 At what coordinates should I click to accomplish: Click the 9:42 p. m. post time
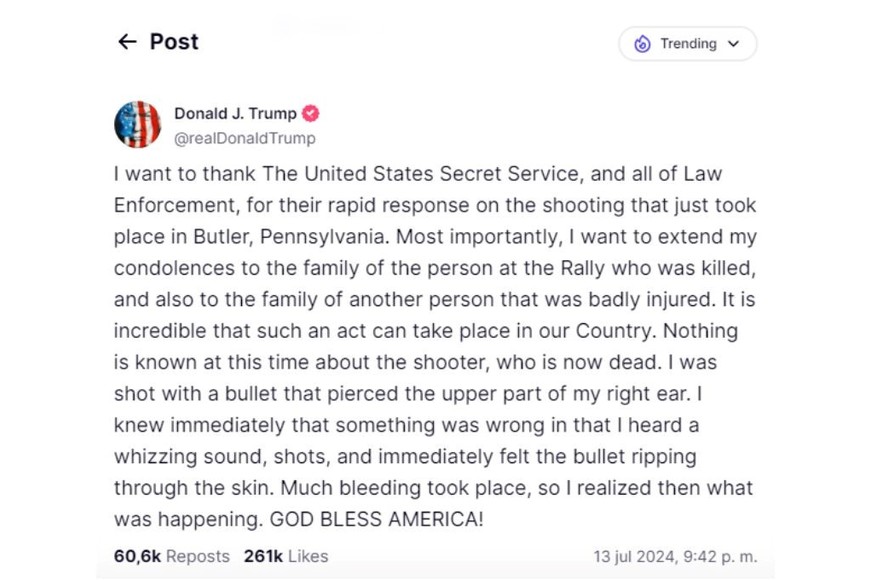click(714, 556)
